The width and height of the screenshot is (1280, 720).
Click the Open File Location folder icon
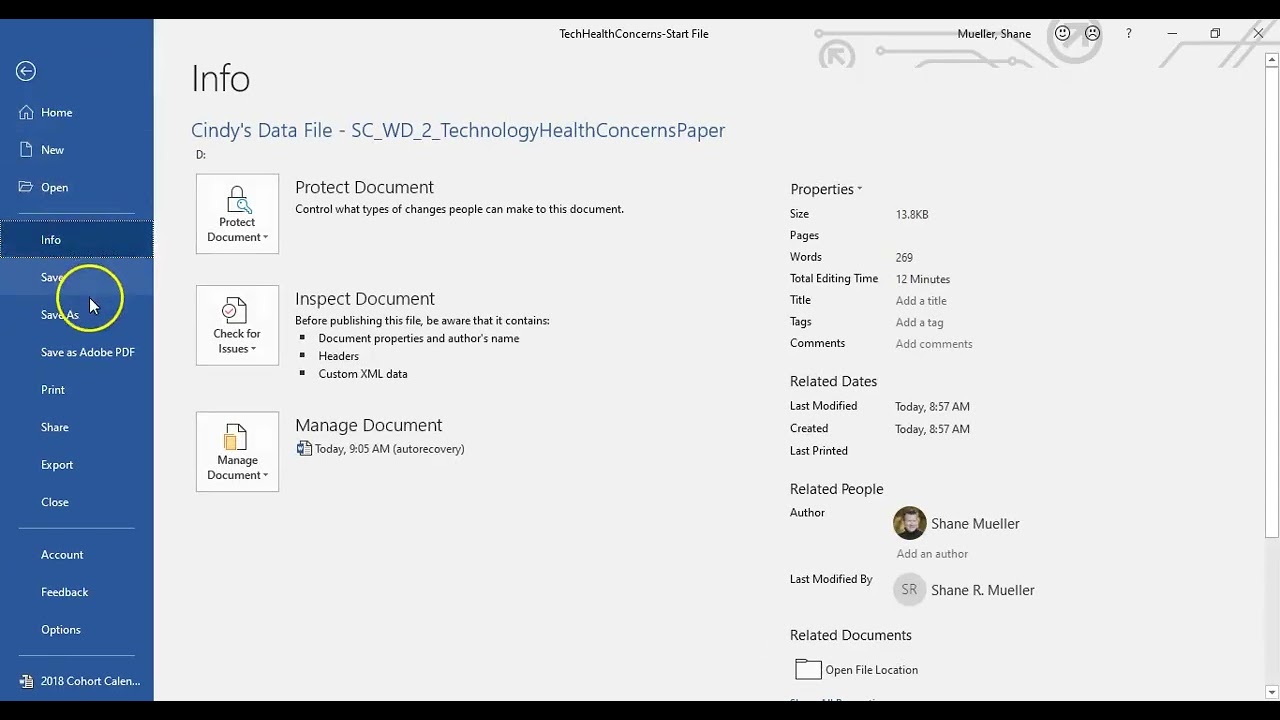tap(808, 670)
